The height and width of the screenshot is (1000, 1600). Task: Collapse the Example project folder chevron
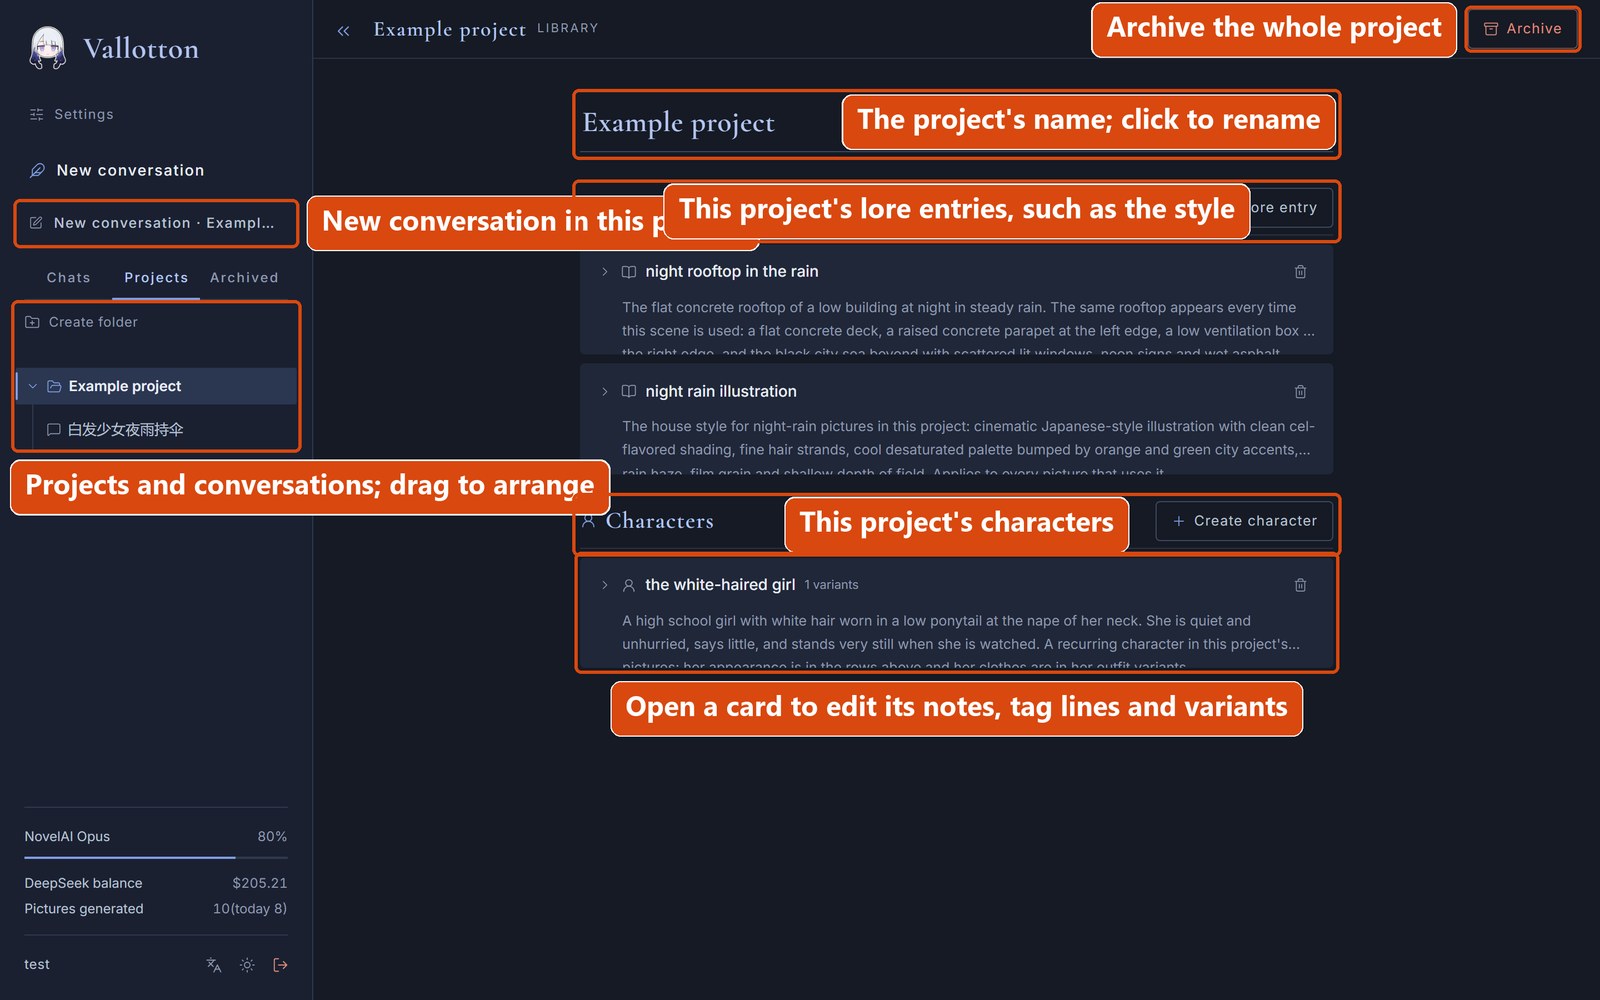click(33, 386)
